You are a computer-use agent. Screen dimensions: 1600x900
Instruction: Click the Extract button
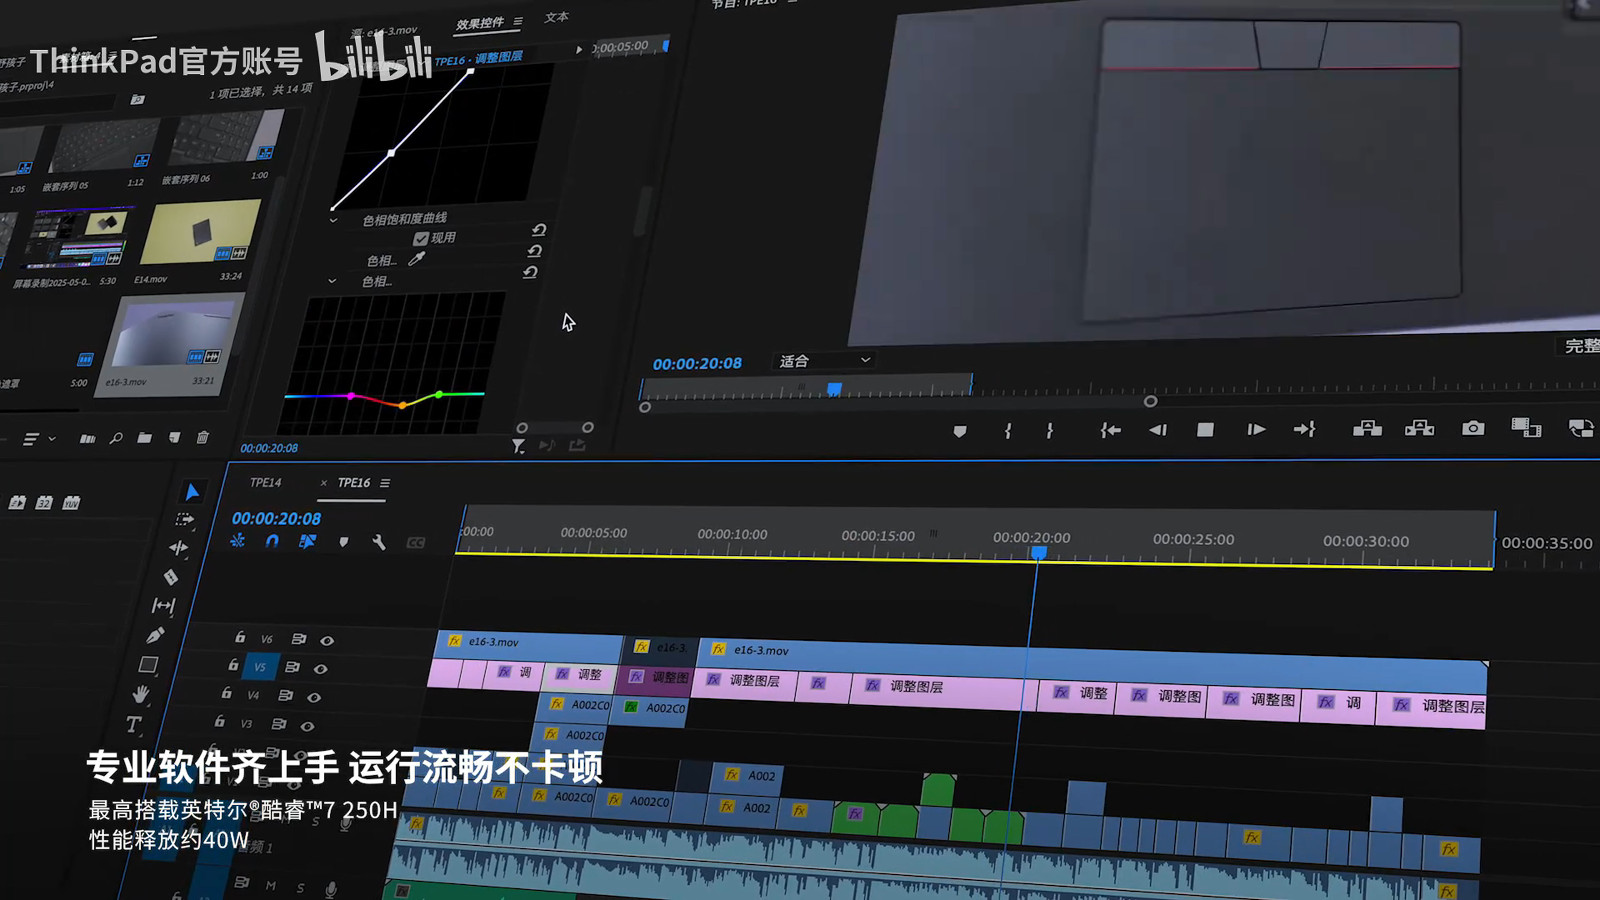[x=1419, y=428]
